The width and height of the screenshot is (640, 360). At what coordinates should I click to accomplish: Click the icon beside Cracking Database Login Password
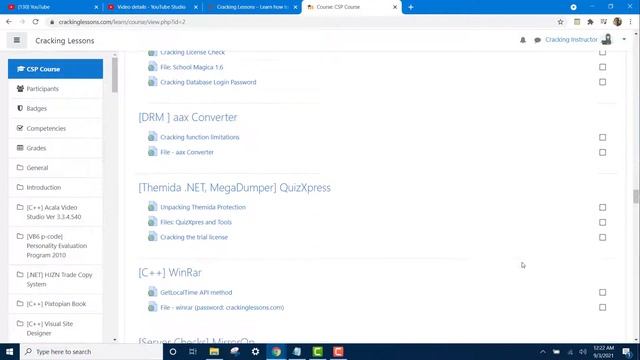tap(152, 82)
